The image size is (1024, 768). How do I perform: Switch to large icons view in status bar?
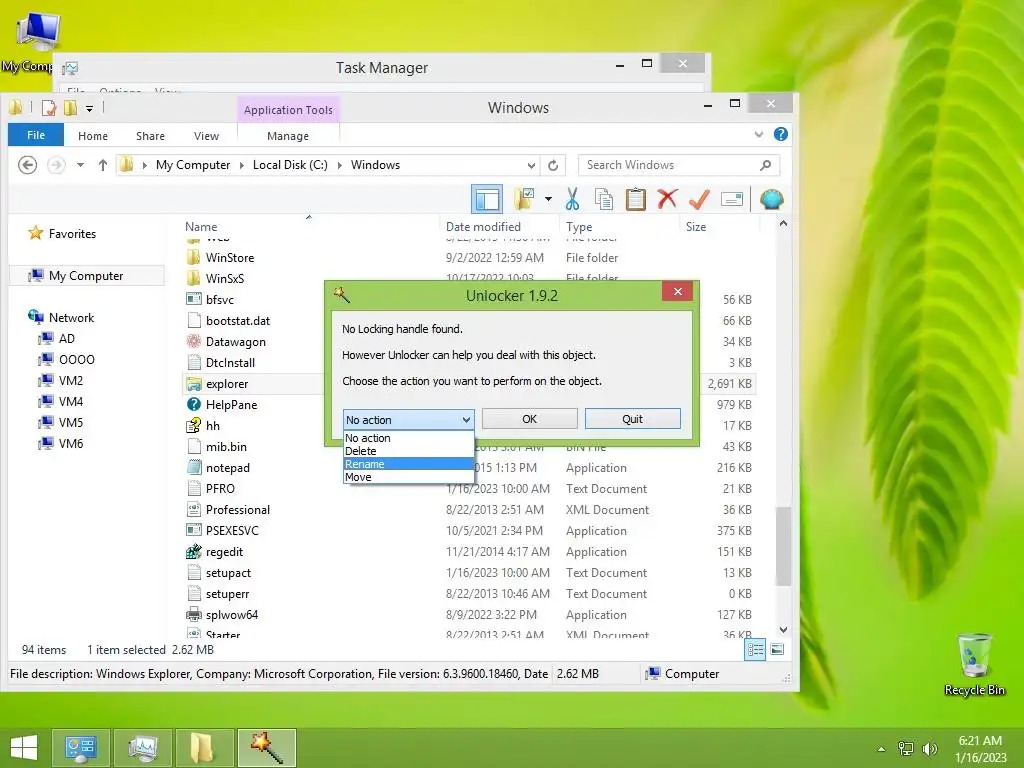click(777, 649)
